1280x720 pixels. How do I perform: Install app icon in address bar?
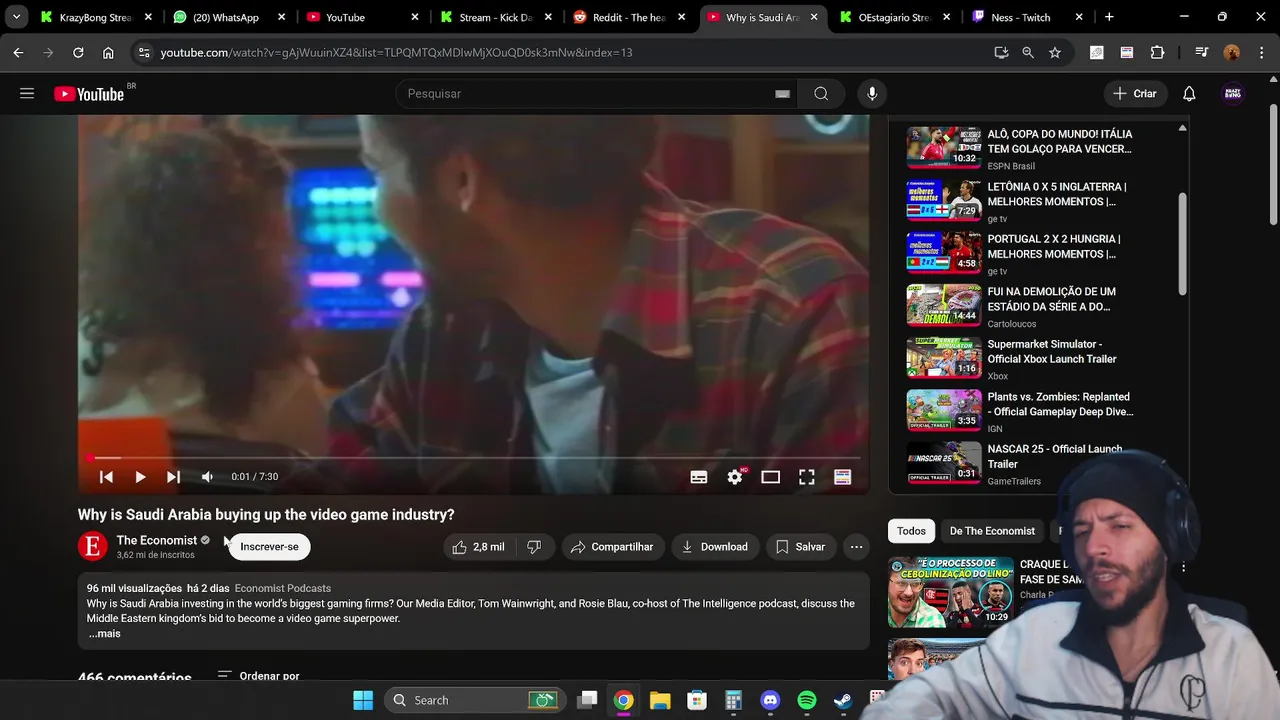tap(1001, 52)
